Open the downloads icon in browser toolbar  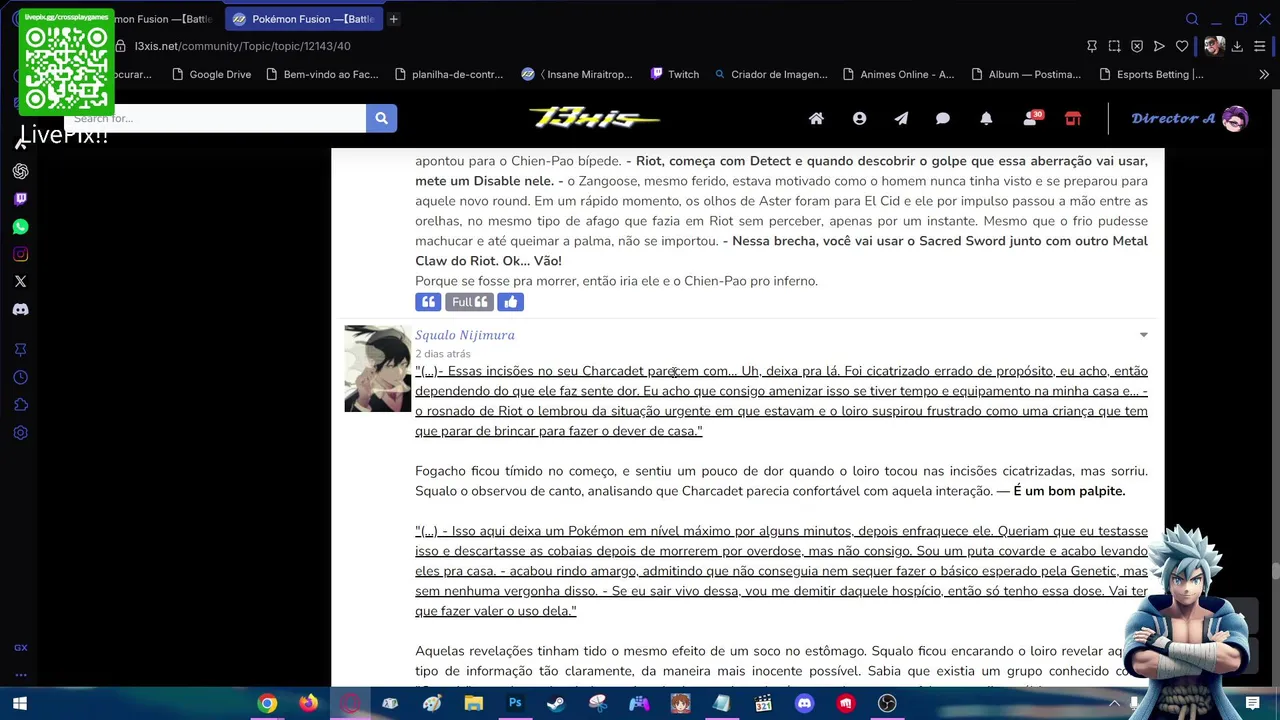click(1237, 46)
